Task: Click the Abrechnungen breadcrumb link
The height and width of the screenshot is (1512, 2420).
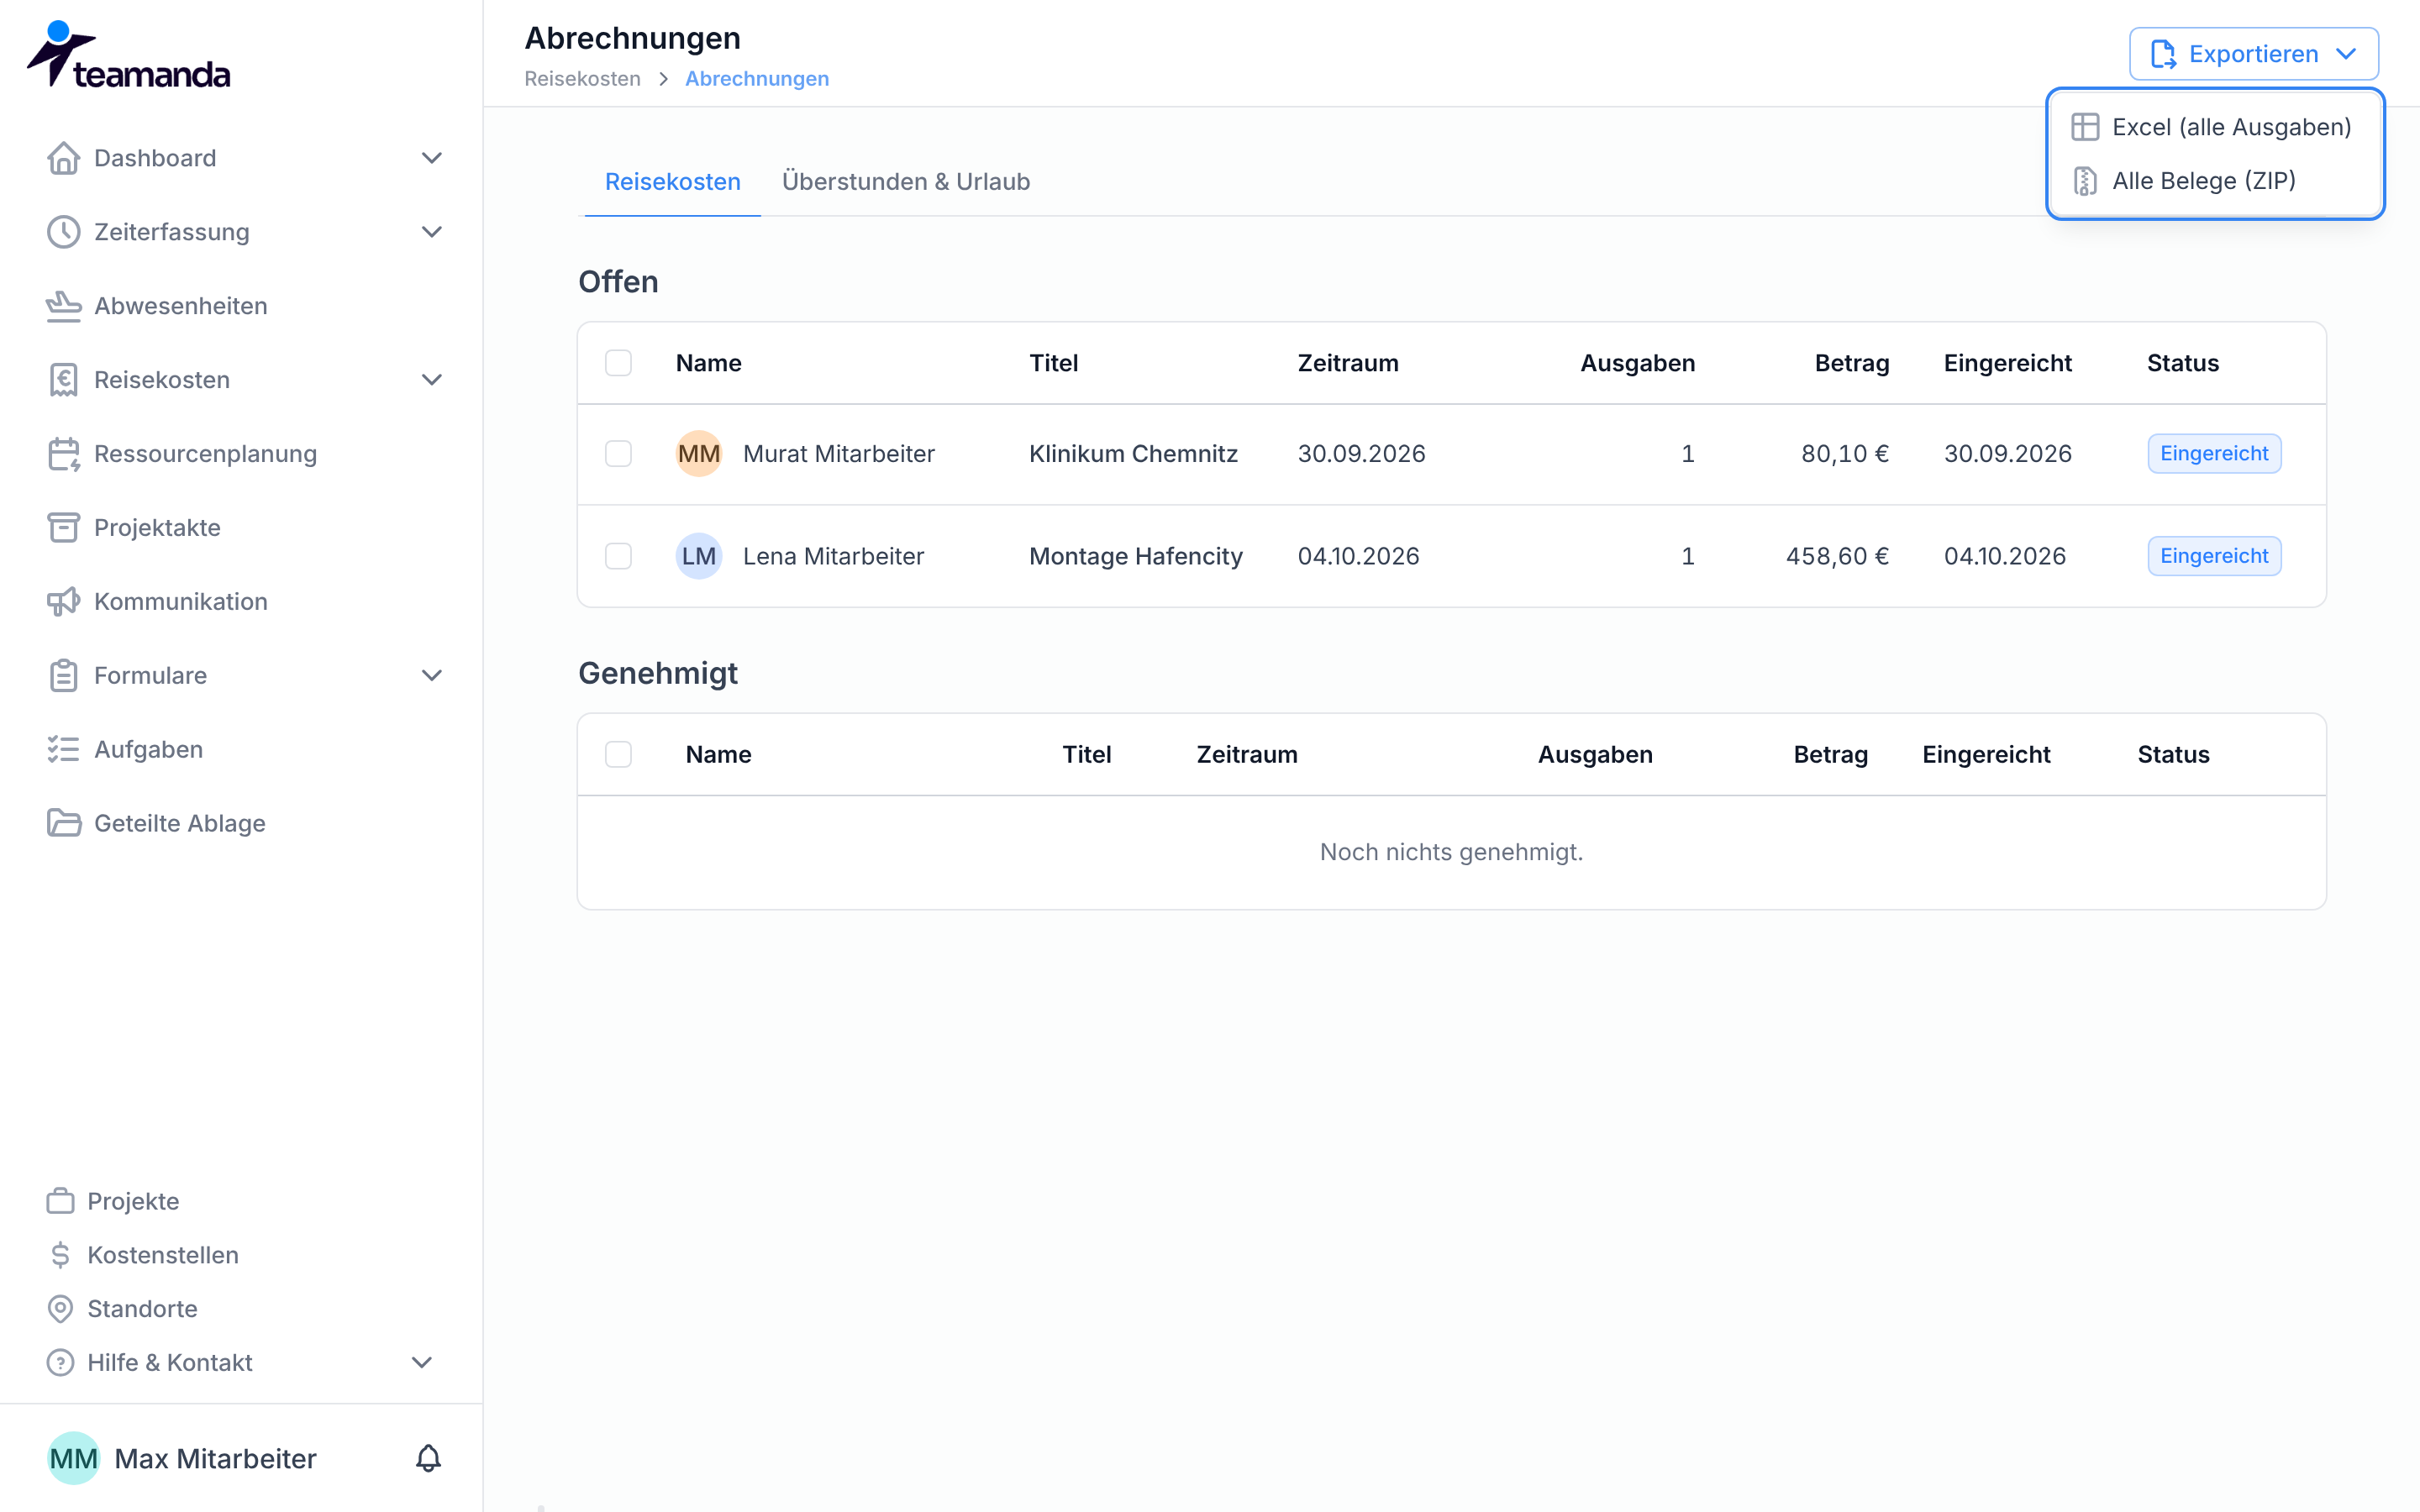Action: tap(757, 79)
